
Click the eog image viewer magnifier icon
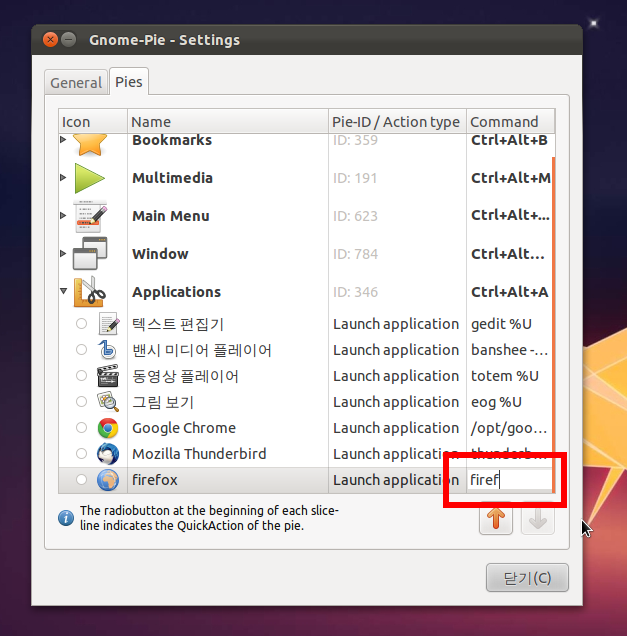[108, 402]
